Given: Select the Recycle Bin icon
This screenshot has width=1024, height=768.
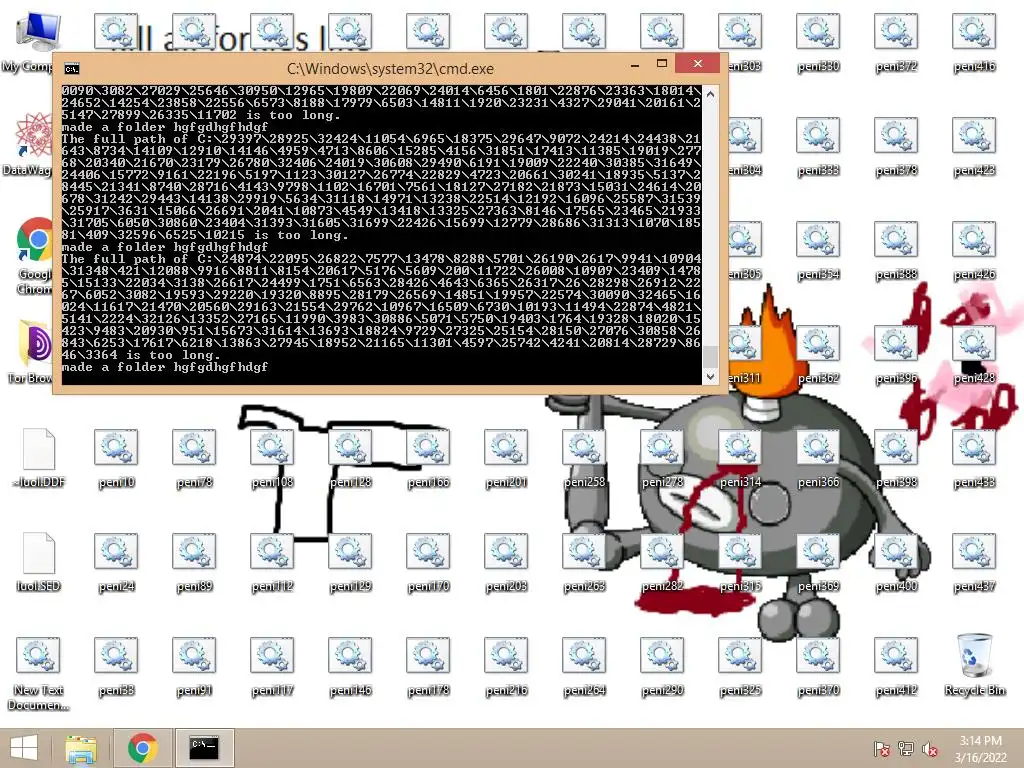Looking at the screenshot, I should click(974, 665).
